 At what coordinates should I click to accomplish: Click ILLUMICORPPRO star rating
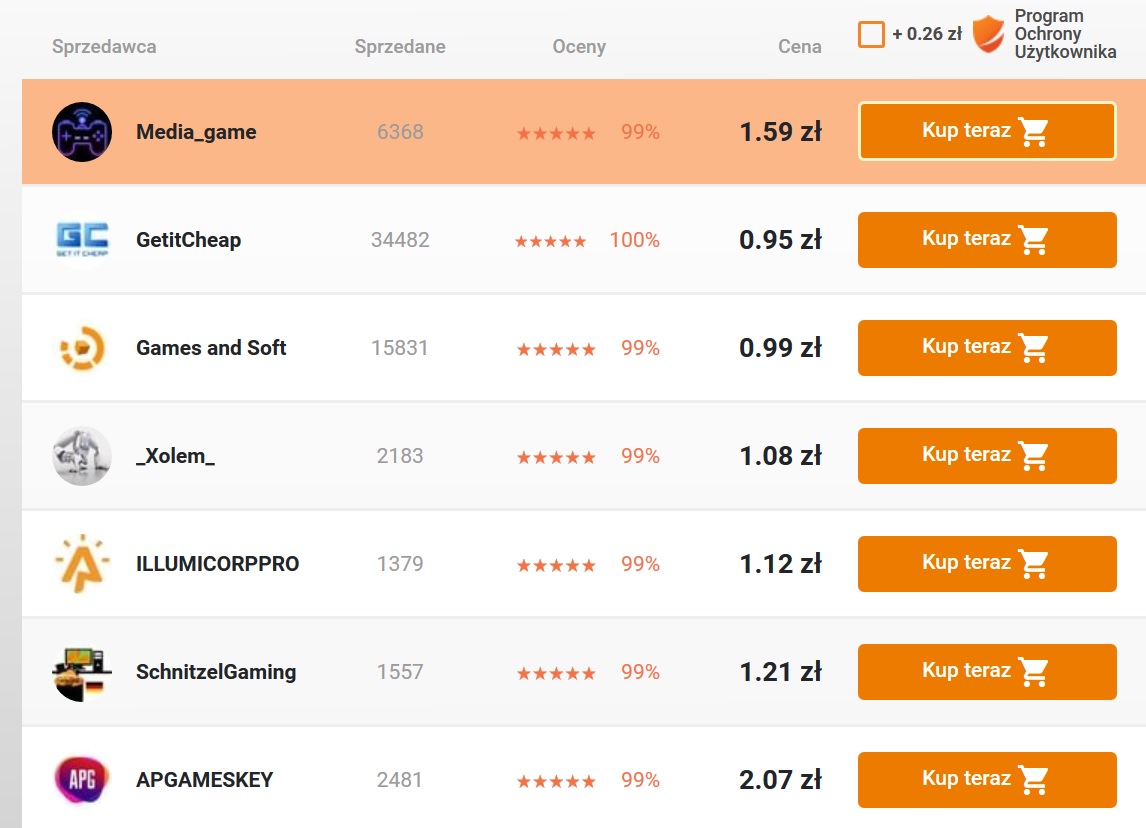tap(556, 565)
